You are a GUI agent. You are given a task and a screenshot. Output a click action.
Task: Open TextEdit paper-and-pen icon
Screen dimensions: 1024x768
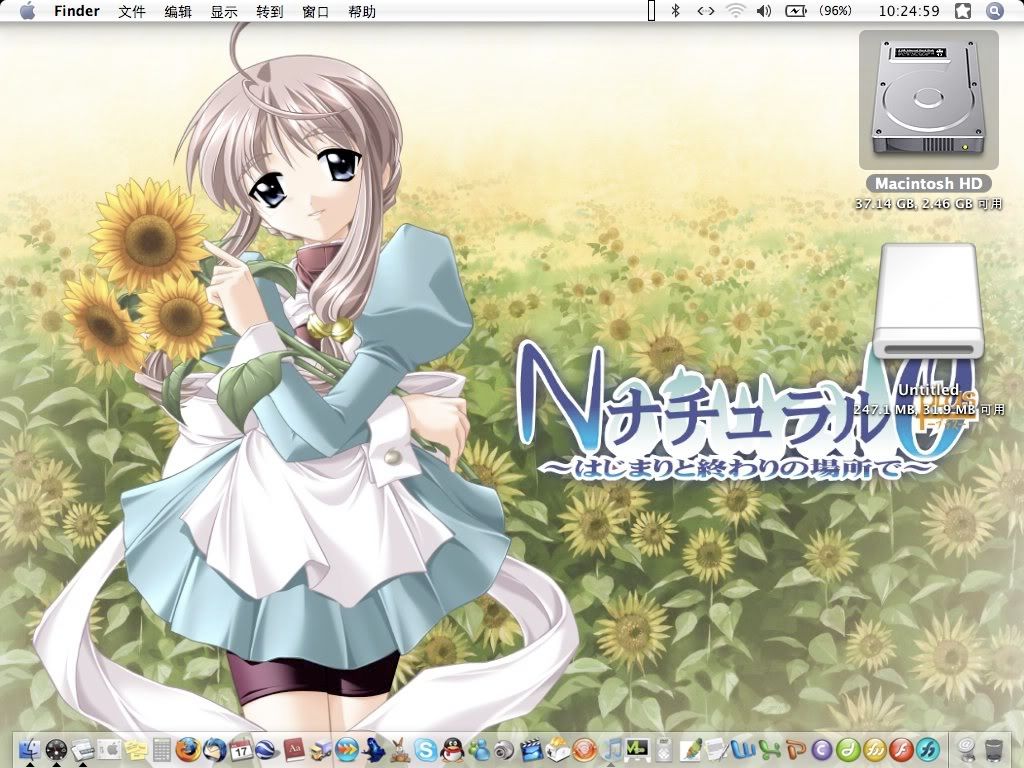tap(716, 748)
